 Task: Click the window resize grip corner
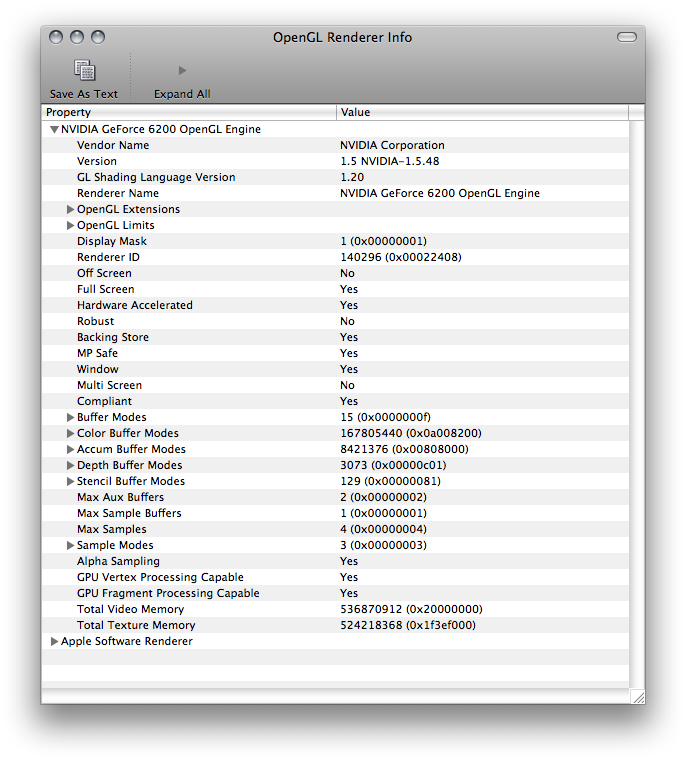pos(638,697)
